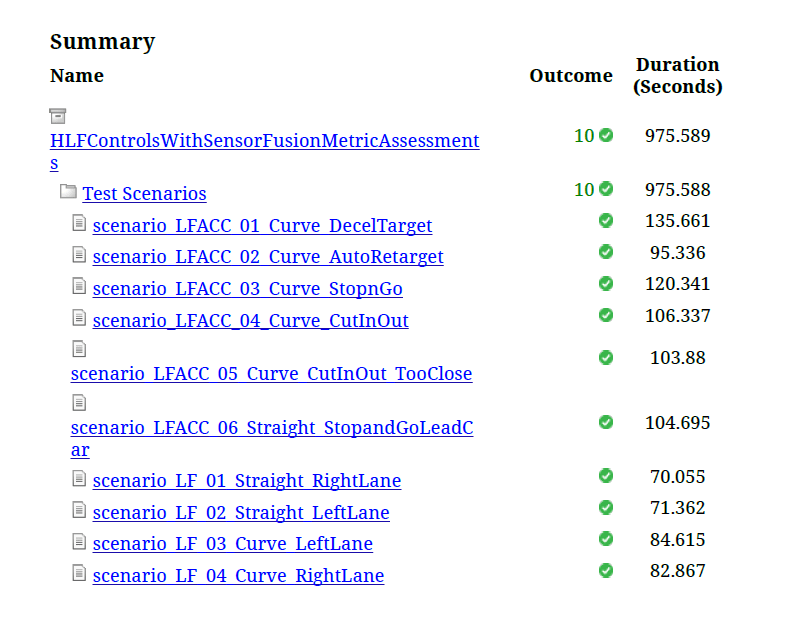Click the document icon for scenario_LF_04_Curve_RightLane

[x=79, y=573]
